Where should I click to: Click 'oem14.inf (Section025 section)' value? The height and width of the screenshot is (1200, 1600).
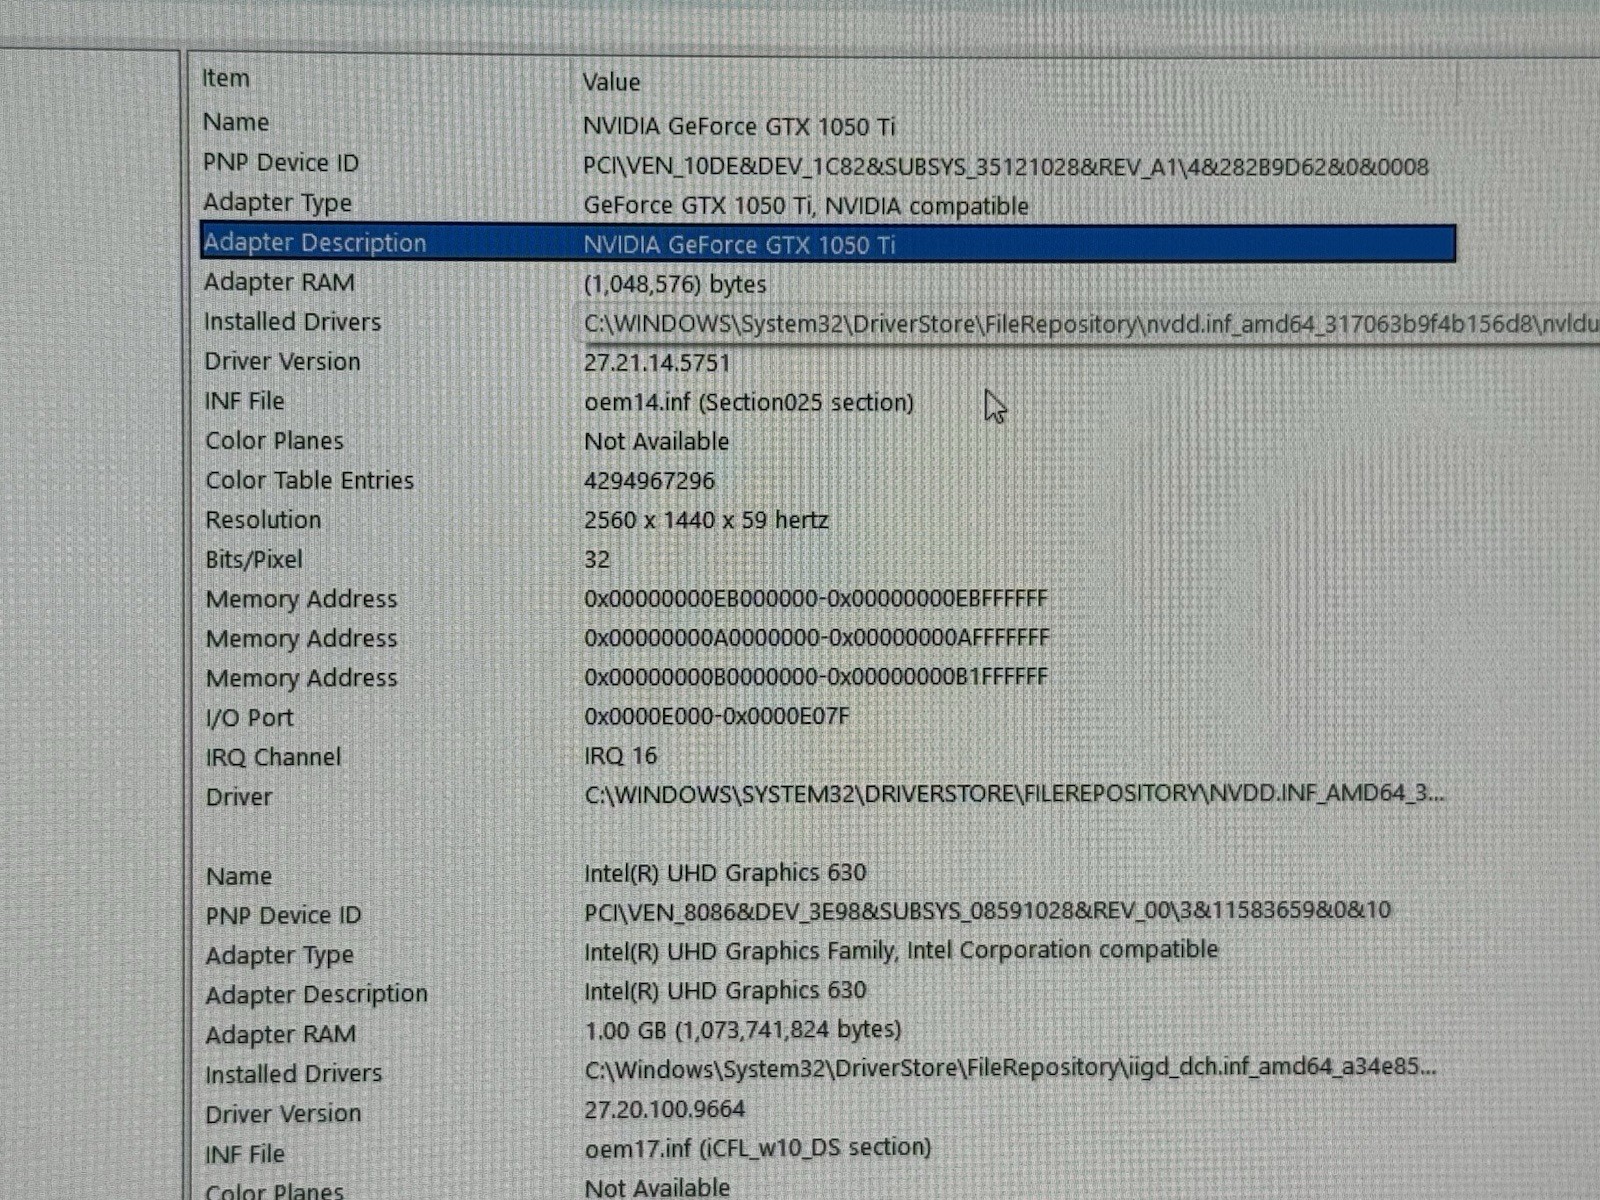(749, 402)
